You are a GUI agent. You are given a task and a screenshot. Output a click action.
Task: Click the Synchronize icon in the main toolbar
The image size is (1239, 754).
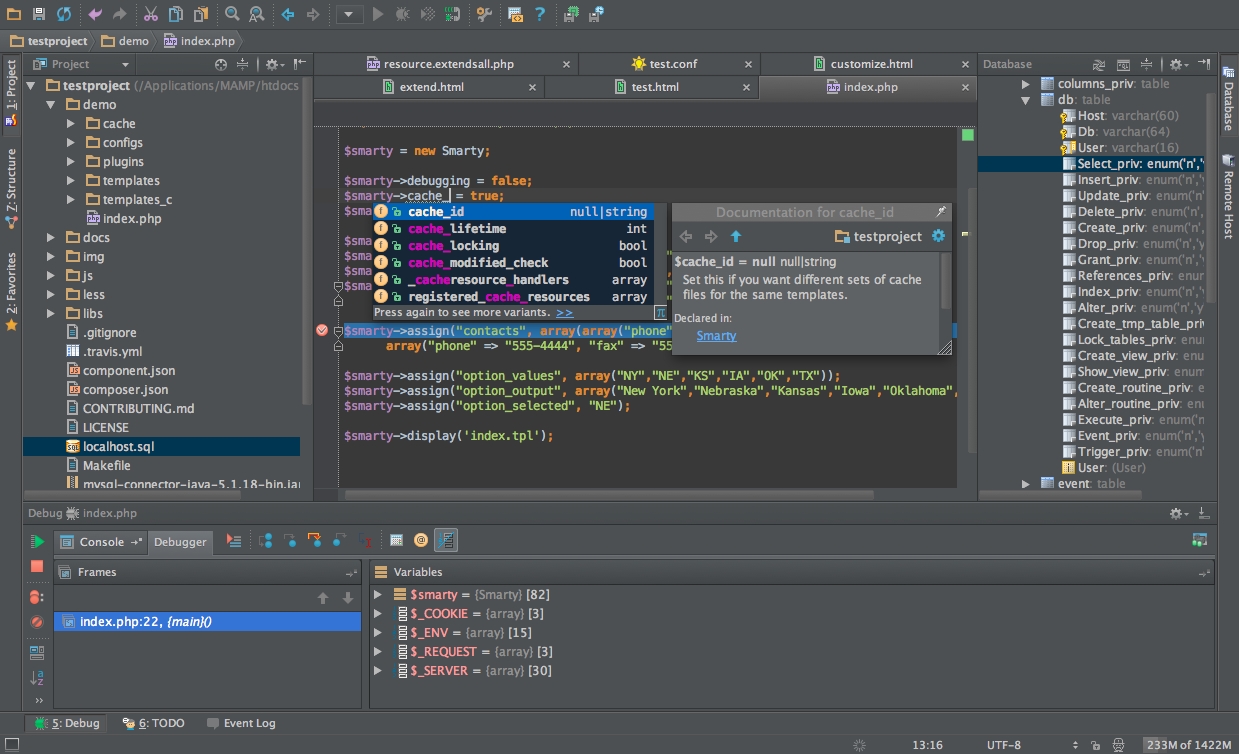[64, 14]
